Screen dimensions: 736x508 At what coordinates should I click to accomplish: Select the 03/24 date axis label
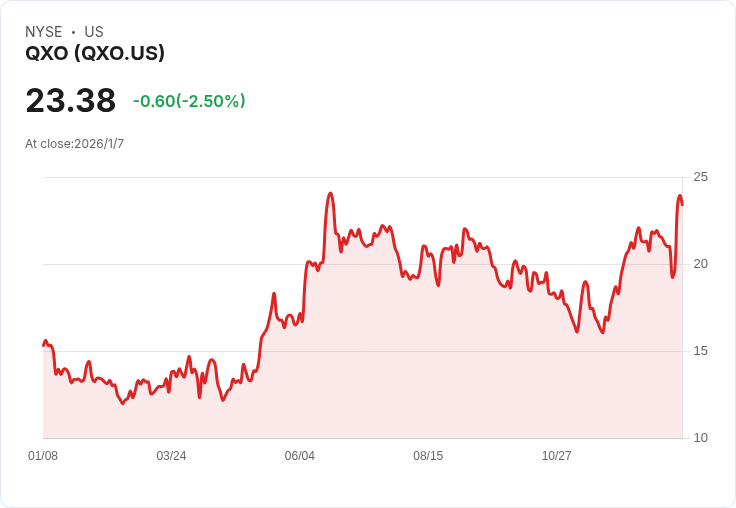pyautogui.click(x=171, y=456)
